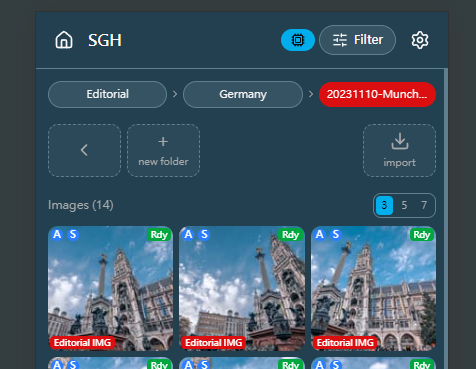Open first Munich town hall thumbnail
Image resolution: width=476 pixels, height=369 pixels.
click(110, 289)
